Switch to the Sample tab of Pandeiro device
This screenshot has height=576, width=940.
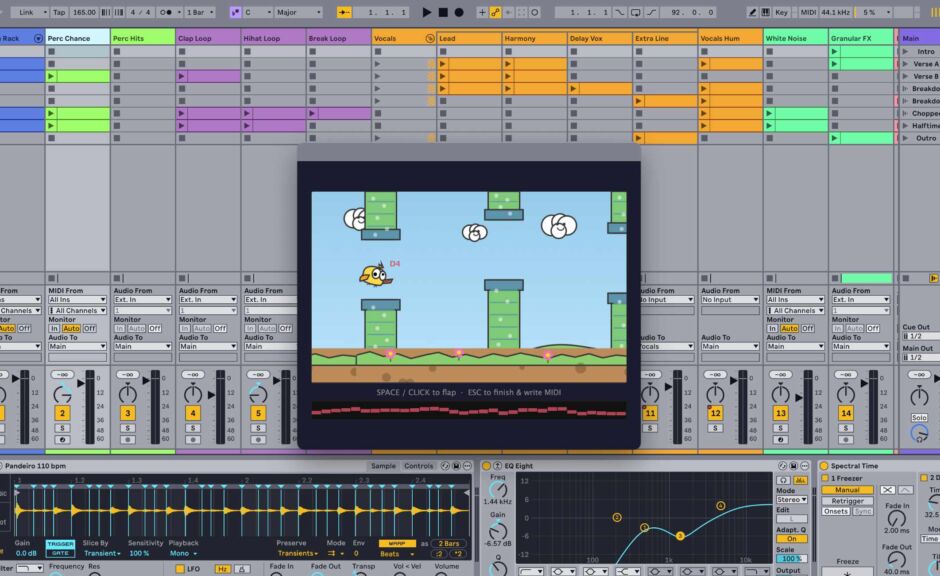[x=383, y=466]
